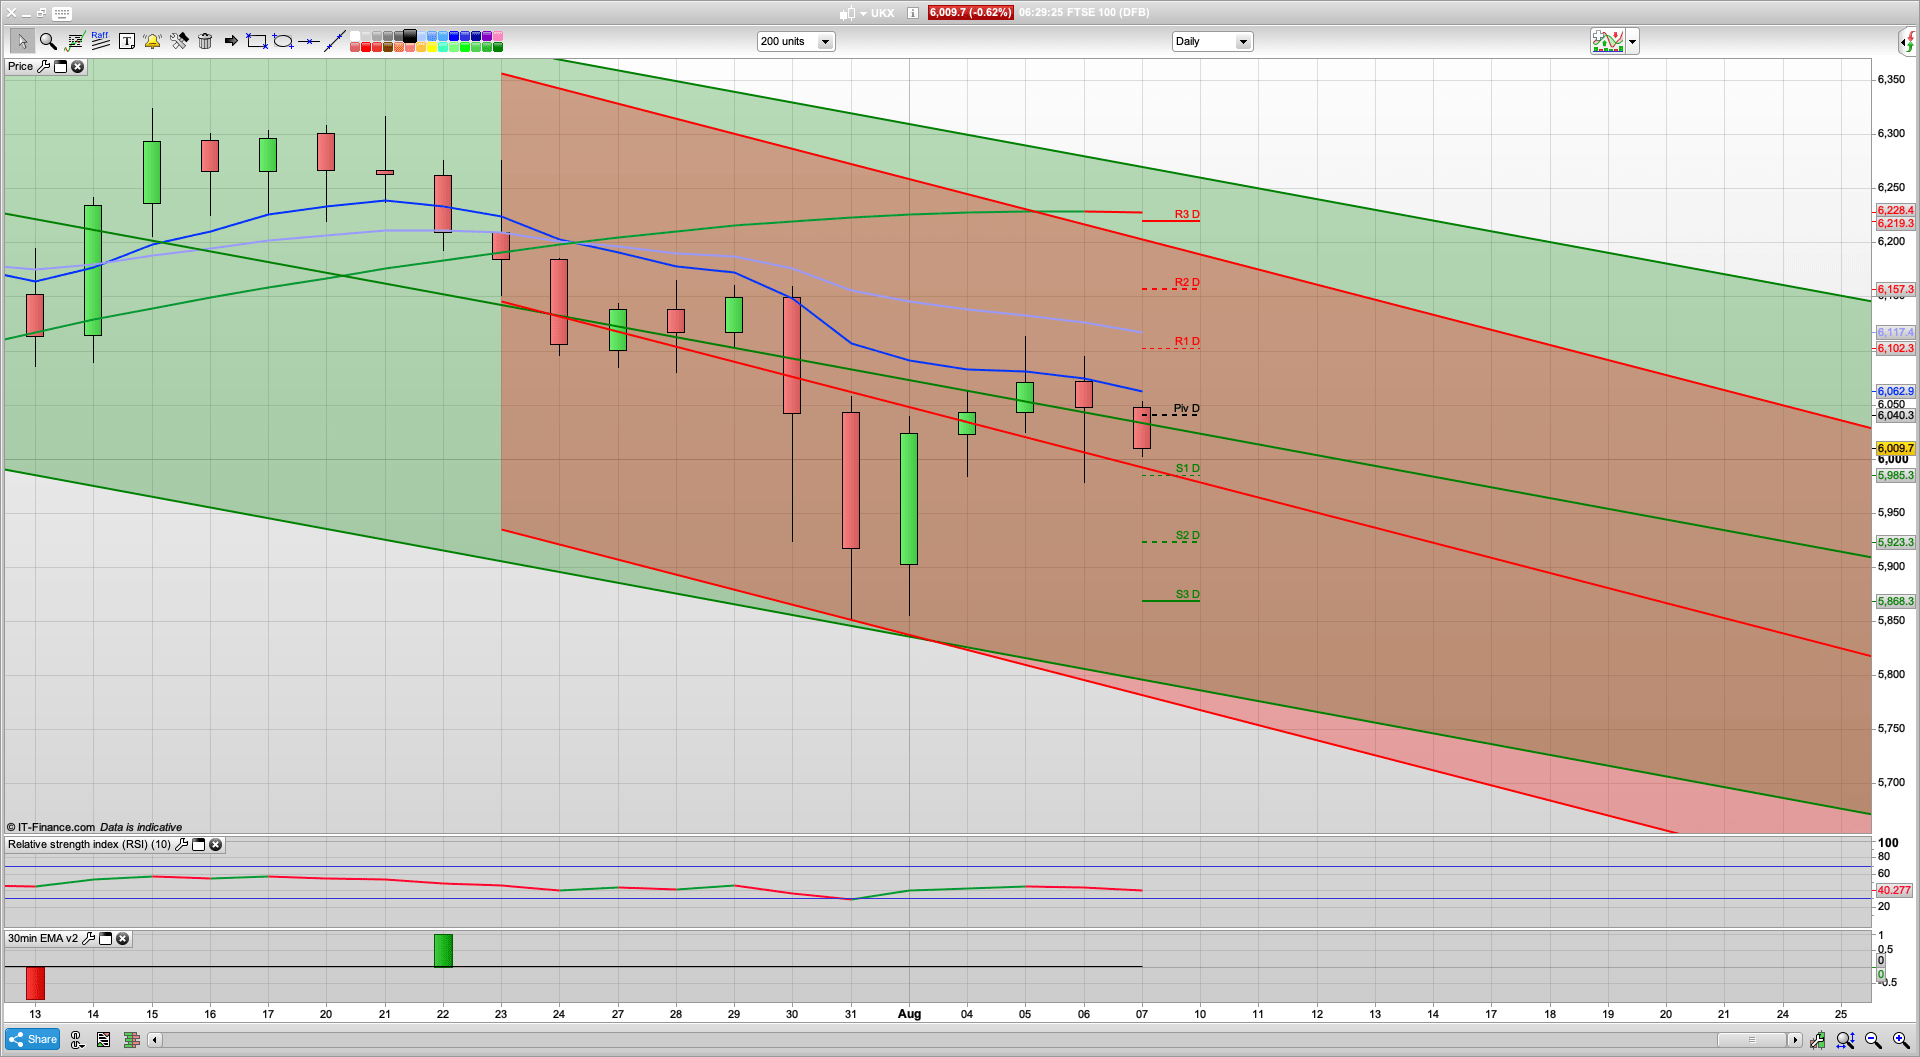Open the chart link chain dropdown

[76, 1040]
